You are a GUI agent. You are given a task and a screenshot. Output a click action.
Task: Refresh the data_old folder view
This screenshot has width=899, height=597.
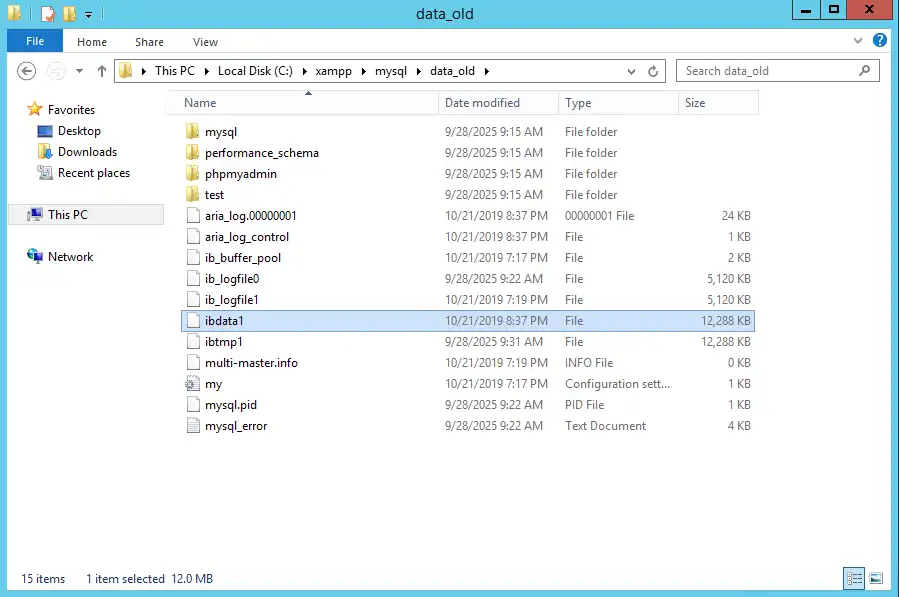tap(654, 71)
